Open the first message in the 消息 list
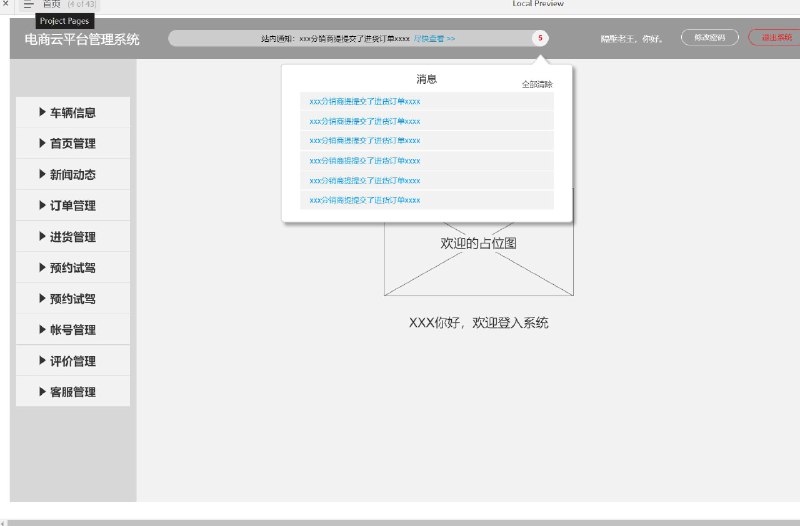Screen dimensions: 800x526 pyautogui.click(x=427, y=102)
